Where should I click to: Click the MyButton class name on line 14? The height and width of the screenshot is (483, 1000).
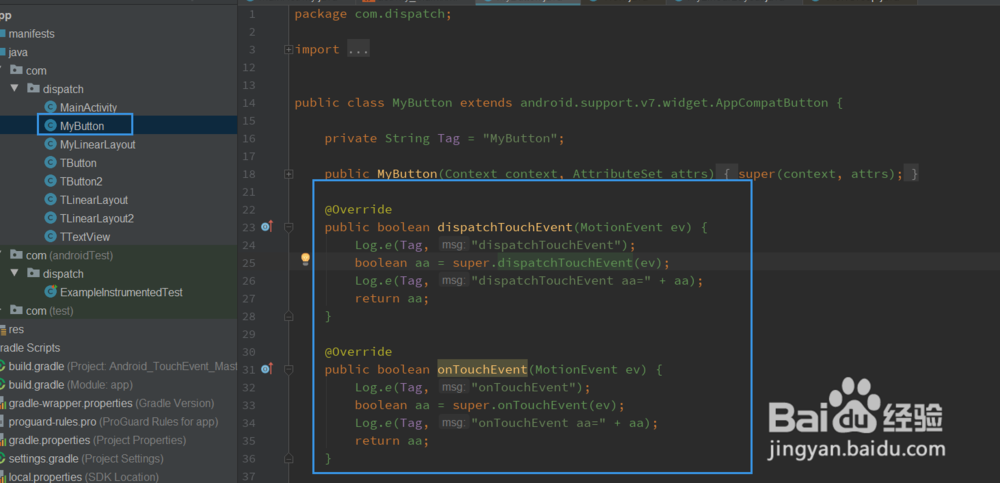(x=422, y=103)
